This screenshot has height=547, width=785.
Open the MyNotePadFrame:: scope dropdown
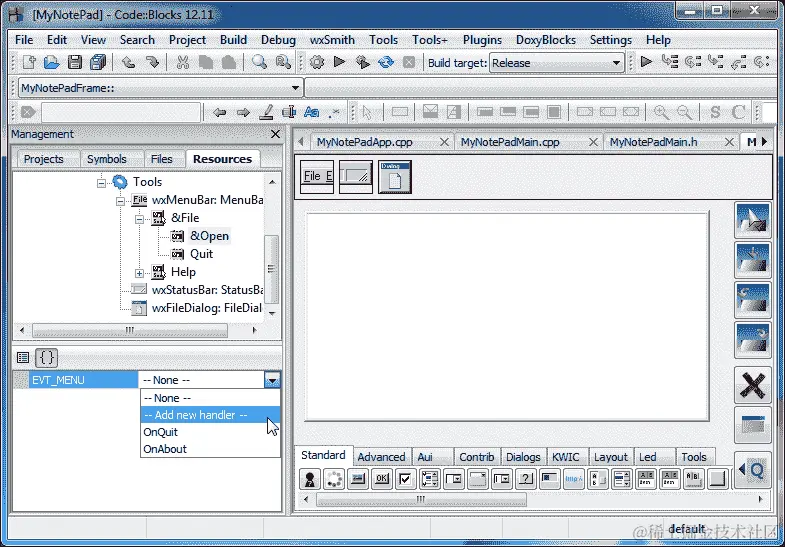point(160,88)
